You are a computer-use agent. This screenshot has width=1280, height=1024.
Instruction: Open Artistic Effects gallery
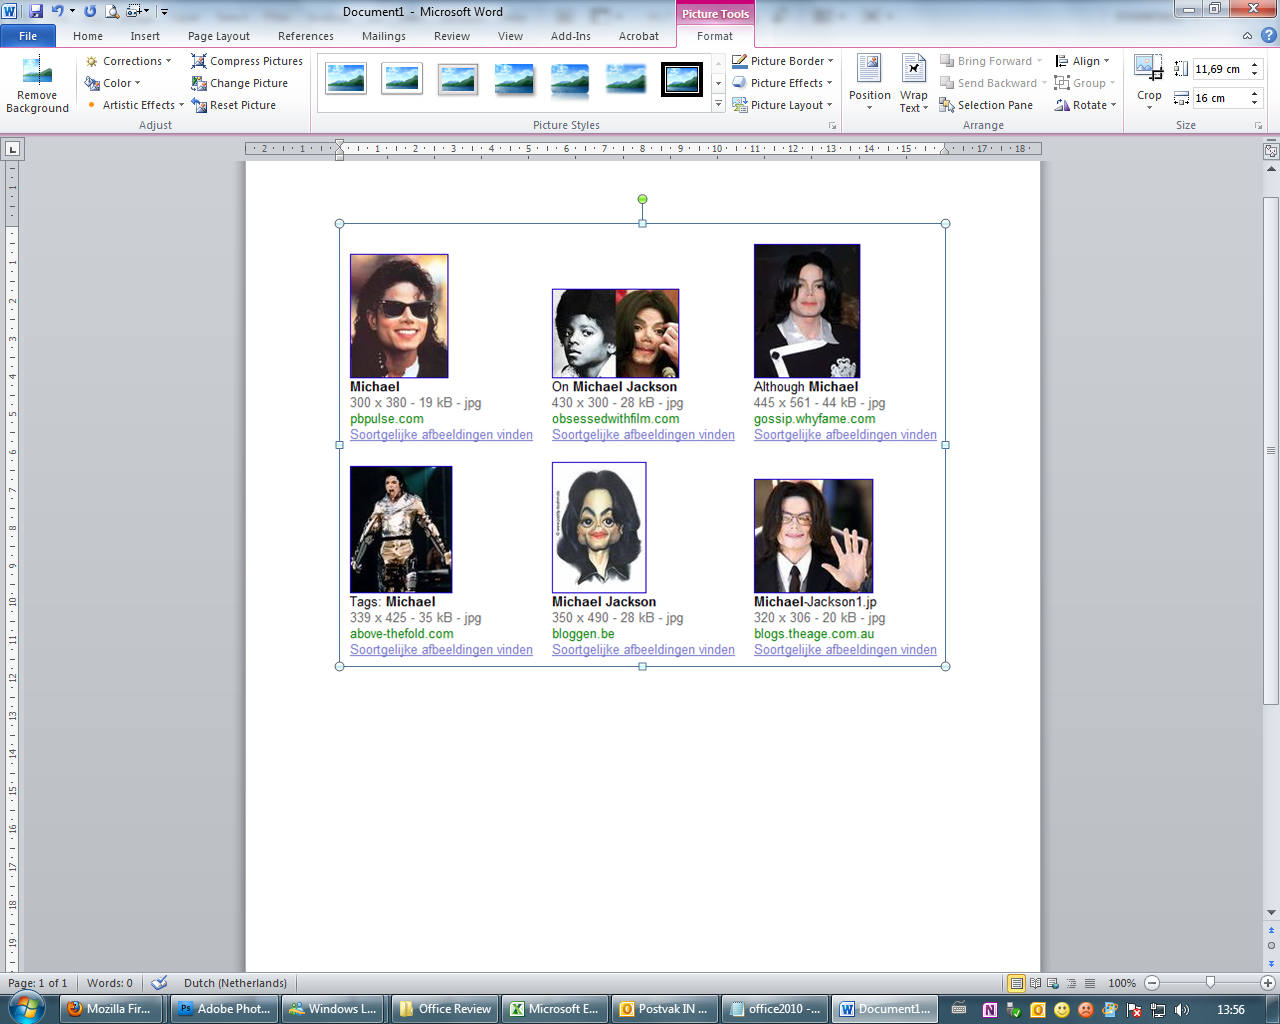click(x=135, y=105)
